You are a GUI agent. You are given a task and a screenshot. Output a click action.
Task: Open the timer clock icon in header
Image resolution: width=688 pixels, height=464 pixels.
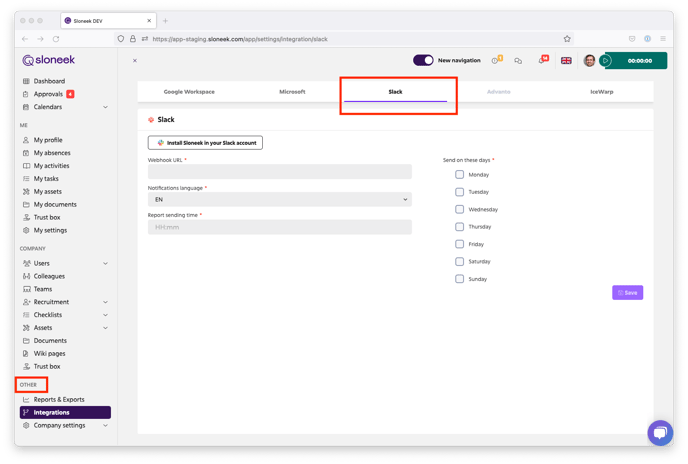click(x=496, y=60)
